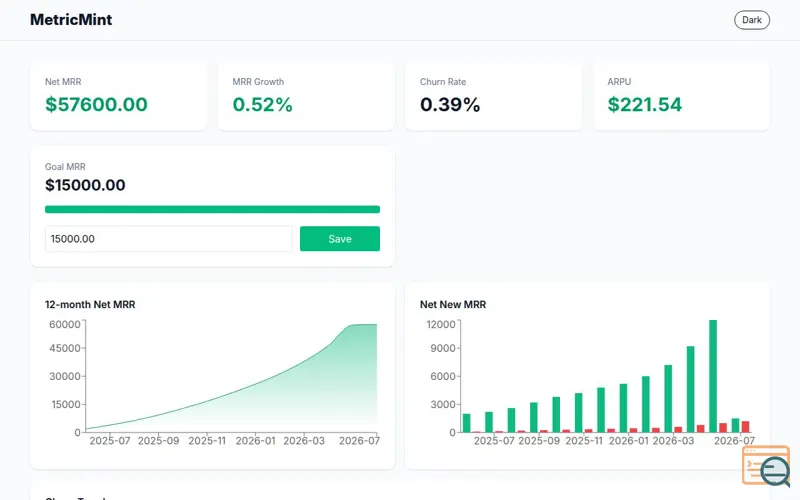The height and width of the screenshot is (500, 800).
Task: Select the Churn Rate value 0.39%
Action: coord(450,105)
